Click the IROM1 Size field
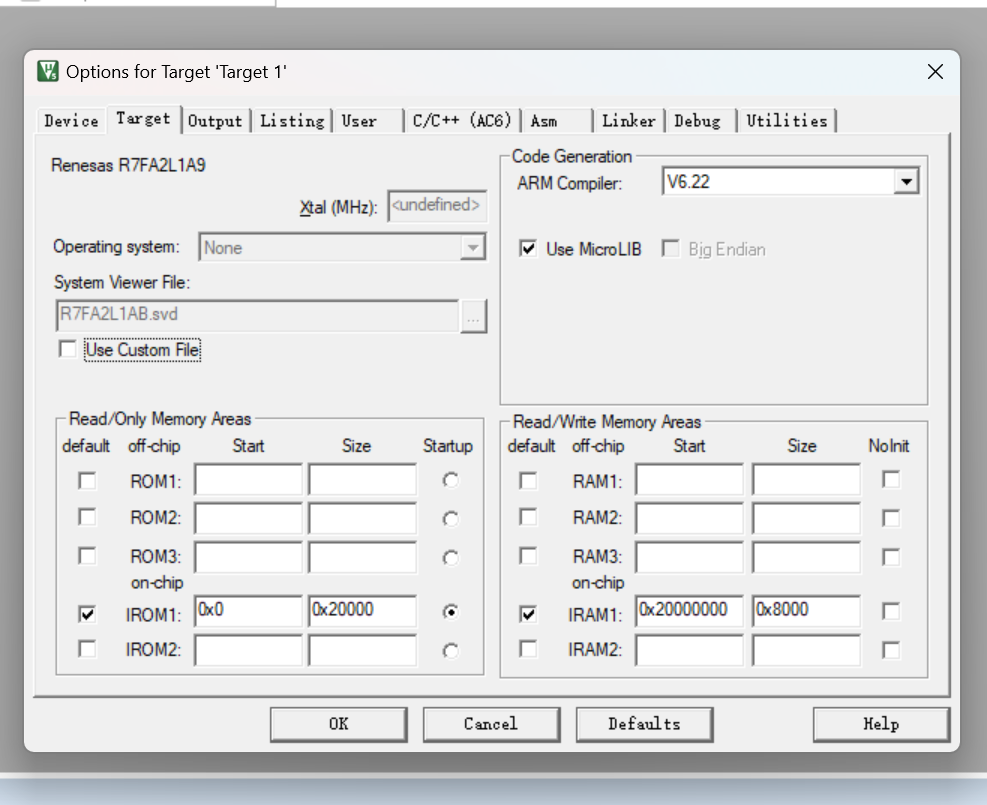This screenshot has width=987, height=805. point(363,611)
